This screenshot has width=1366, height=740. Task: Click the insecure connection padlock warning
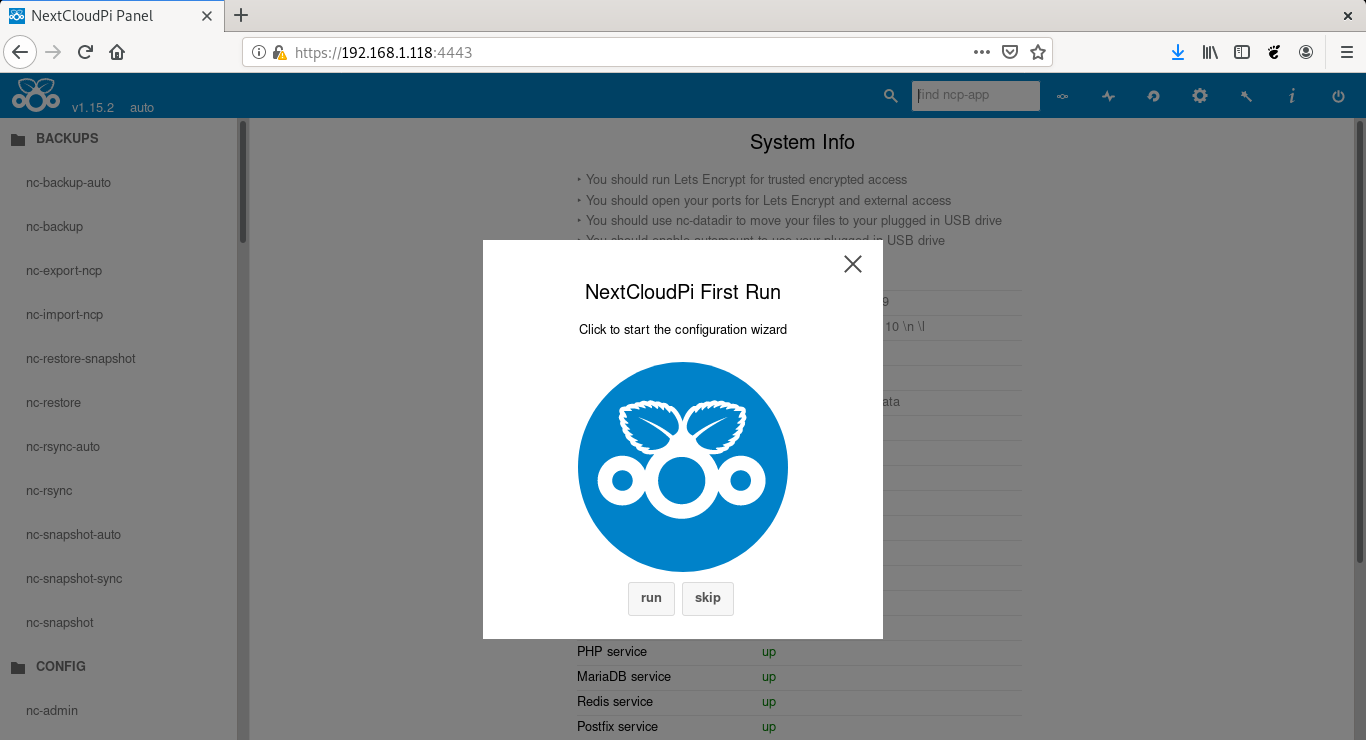tap(280, 52)
